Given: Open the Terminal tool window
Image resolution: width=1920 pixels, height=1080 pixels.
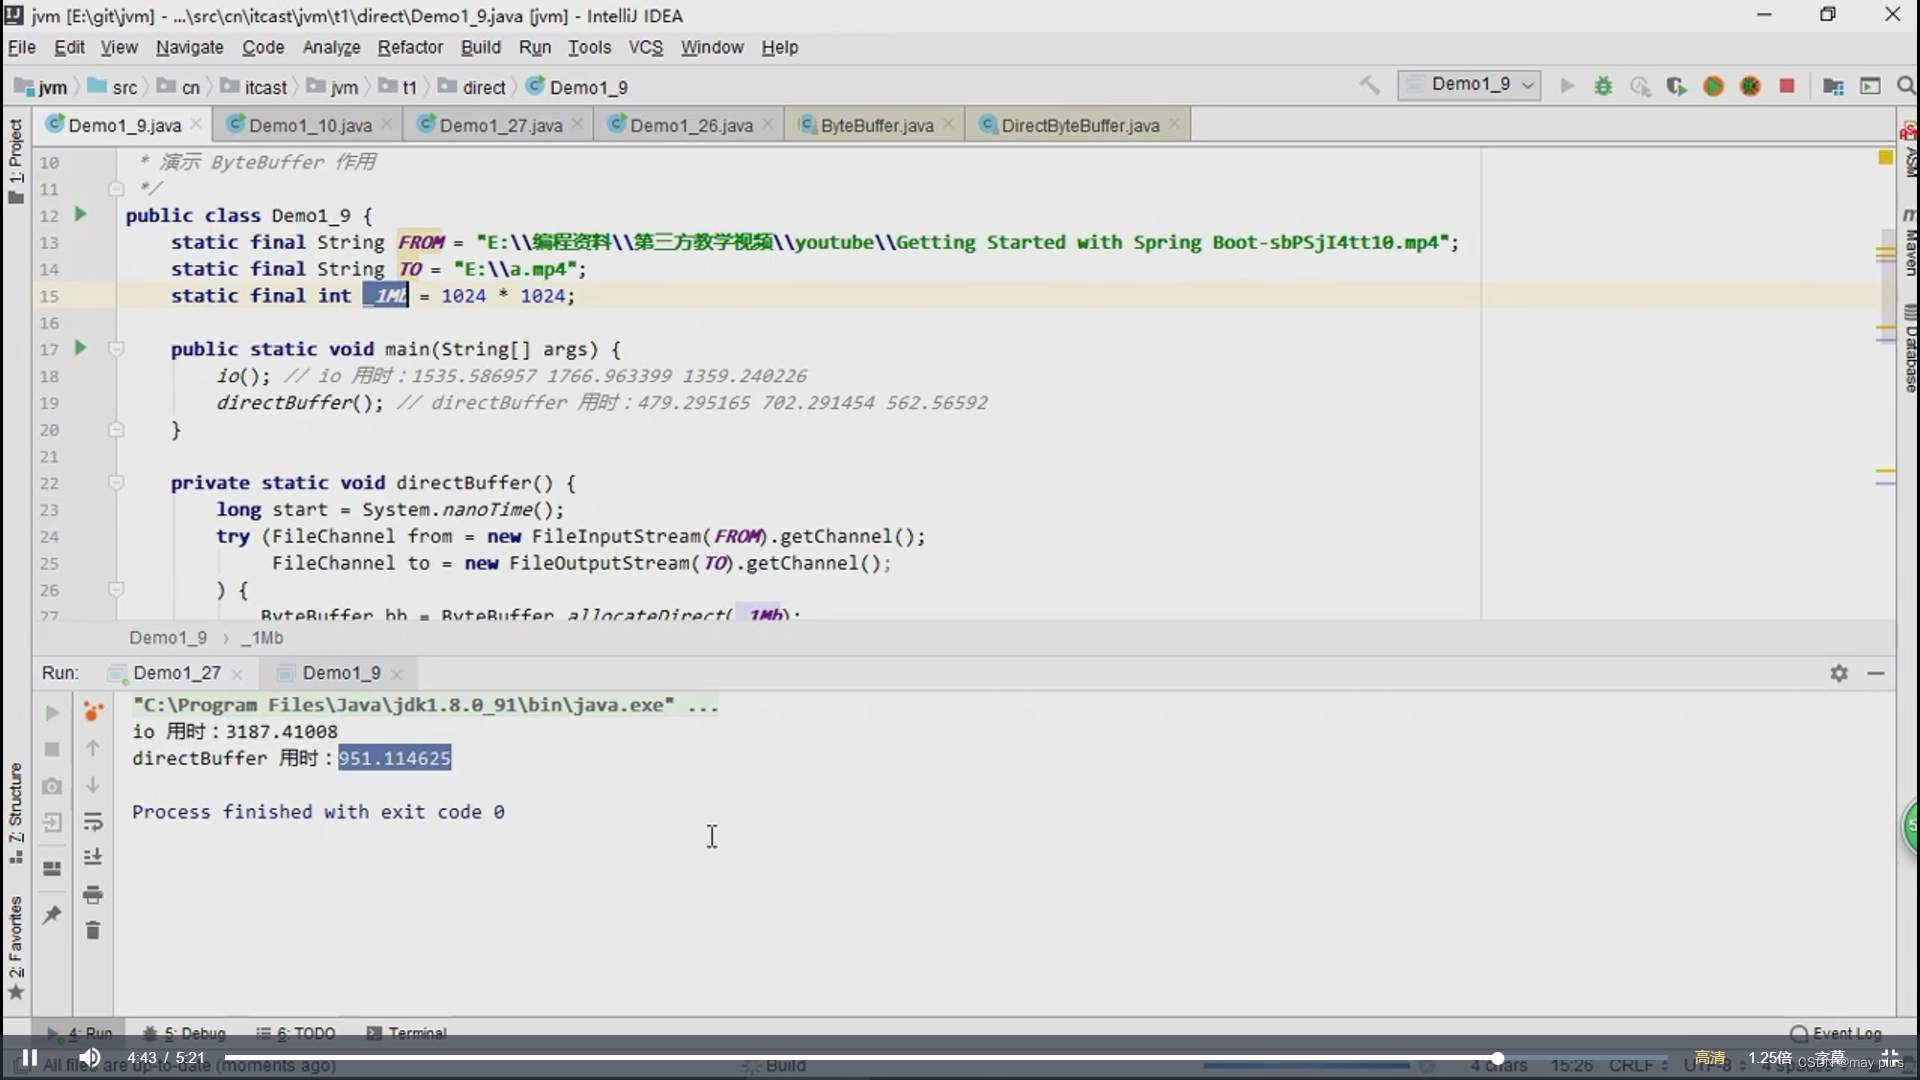Looking at the screenshot, I should [407, 1033].
